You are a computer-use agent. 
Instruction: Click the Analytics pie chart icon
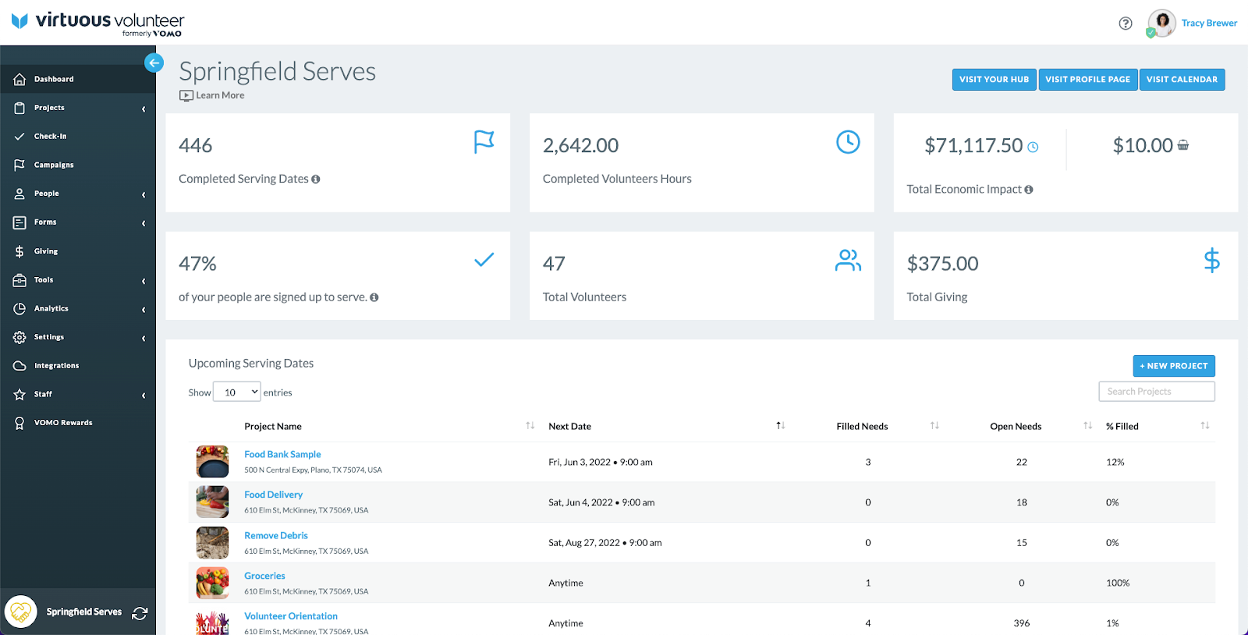click(19, 309)
